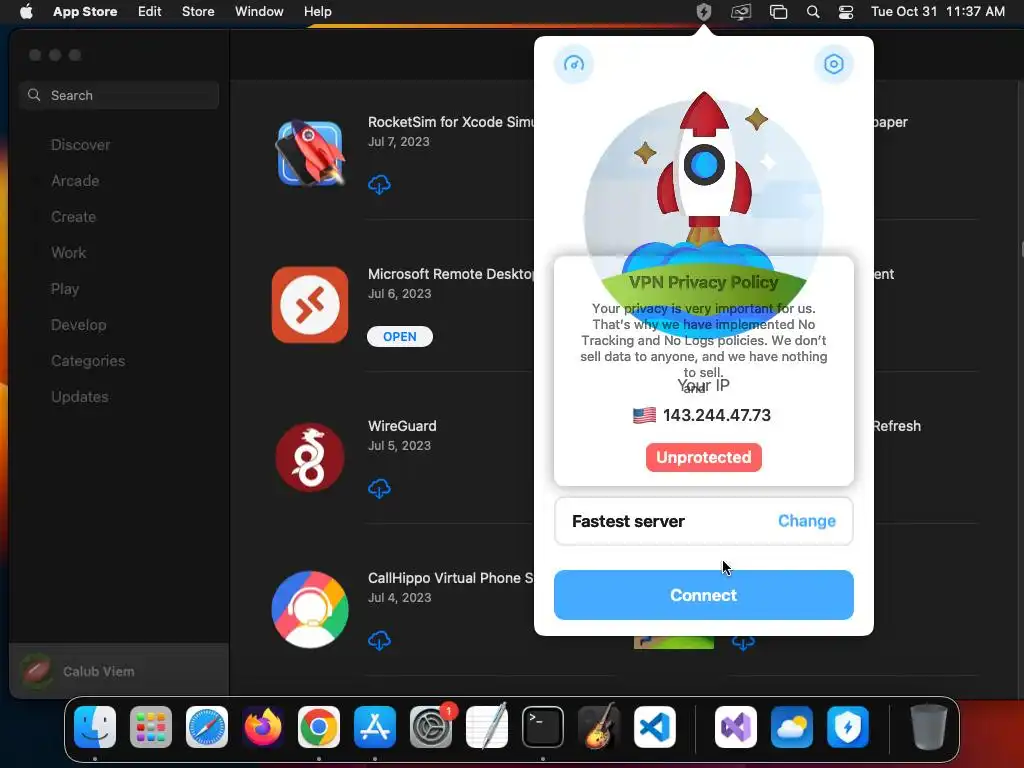The width and height of the screenshot is (1024, 768).
Task: Open the VPN shield app in dock
Action: click(848, 727)
